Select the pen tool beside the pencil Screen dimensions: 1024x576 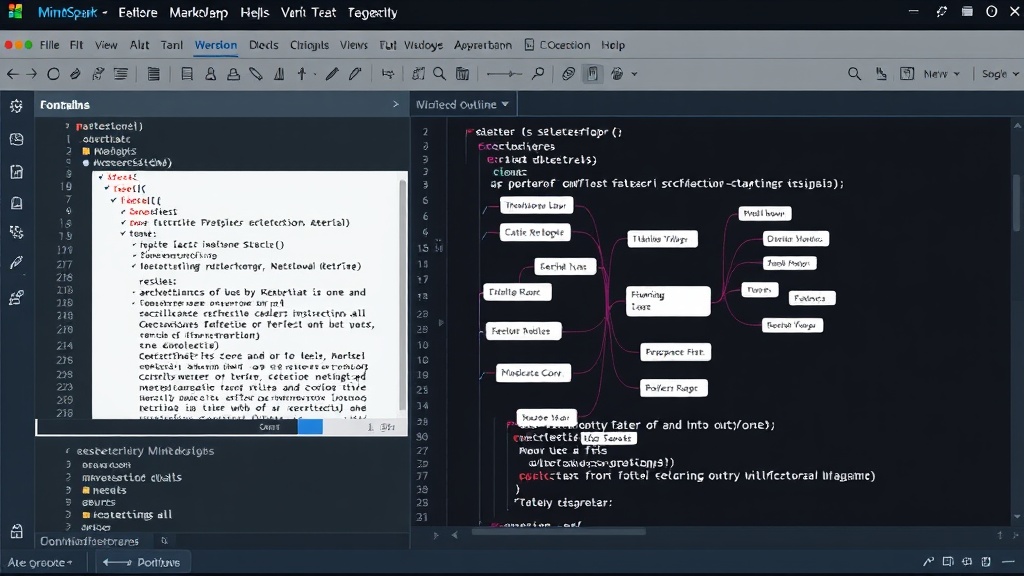(355, 74)
